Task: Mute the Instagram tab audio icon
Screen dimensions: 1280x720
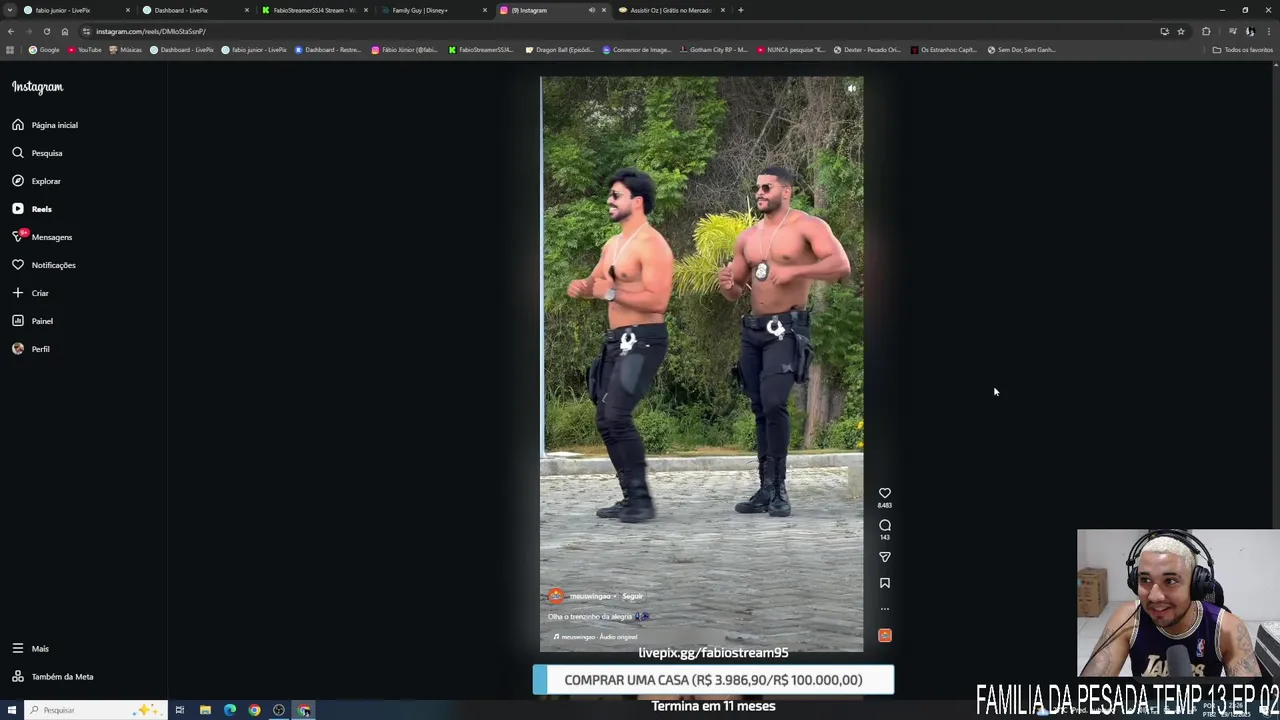Action: tap(591, 10)
